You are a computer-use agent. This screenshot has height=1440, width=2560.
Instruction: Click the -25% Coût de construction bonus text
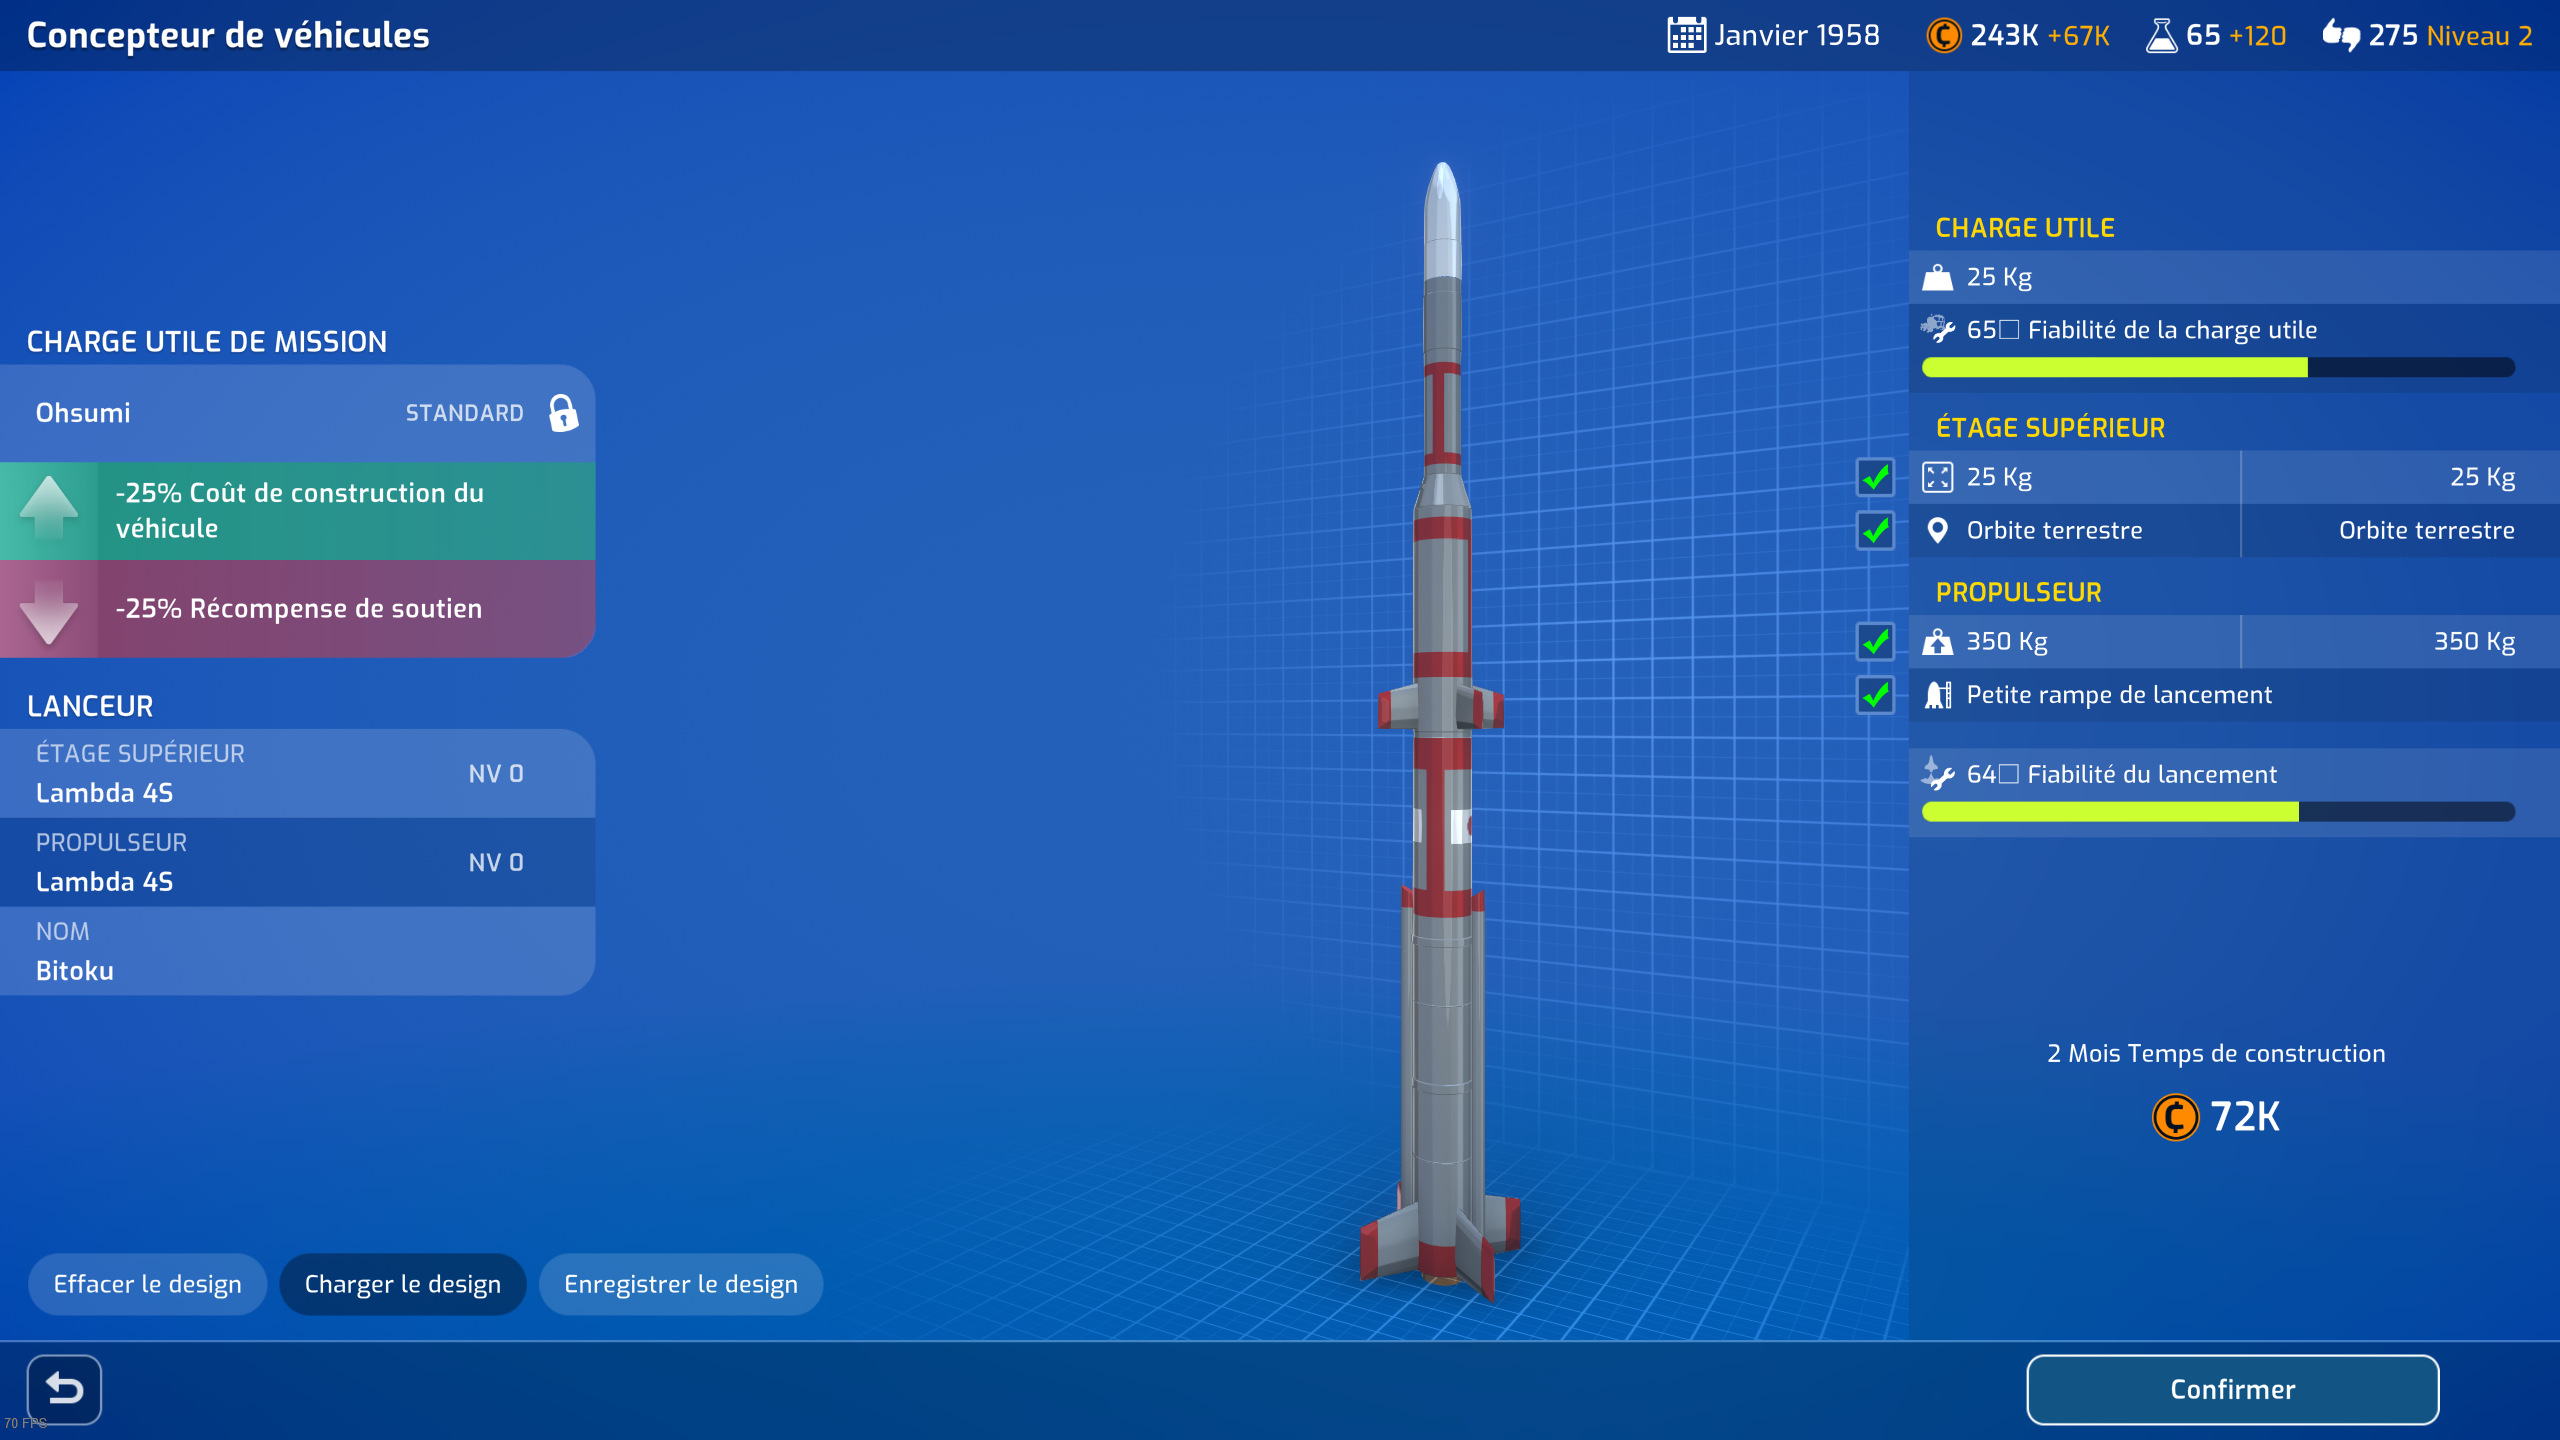pos(300,510)
